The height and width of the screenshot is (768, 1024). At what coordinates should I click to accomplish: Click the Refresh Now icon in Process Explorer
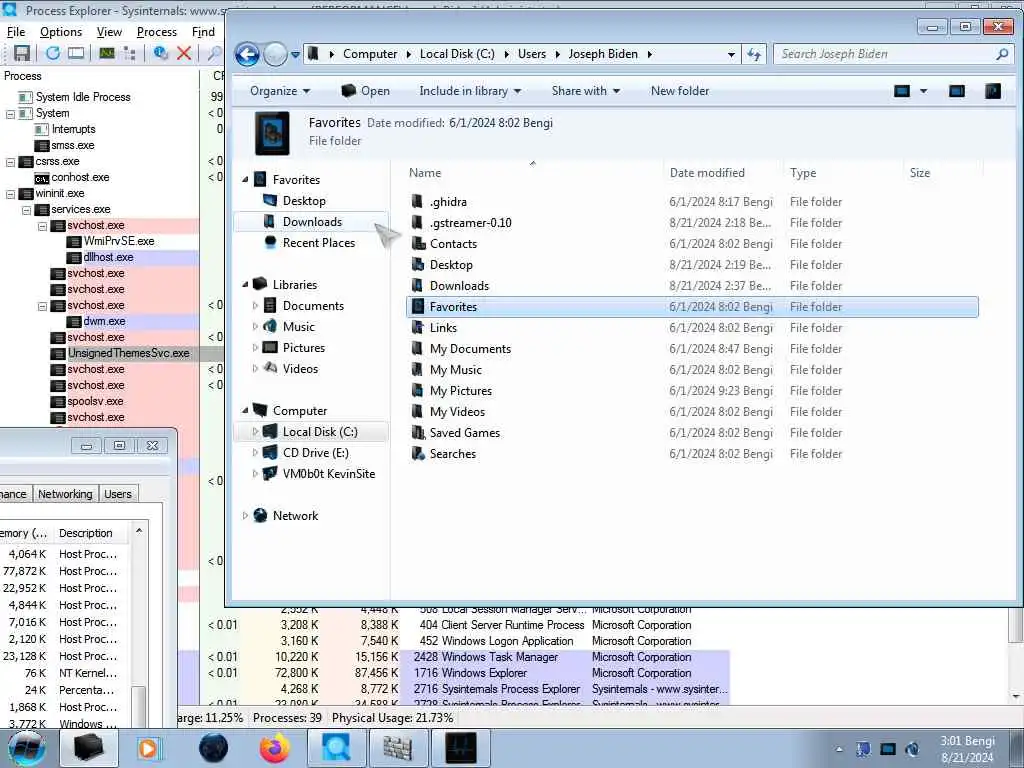pos(52,53)
